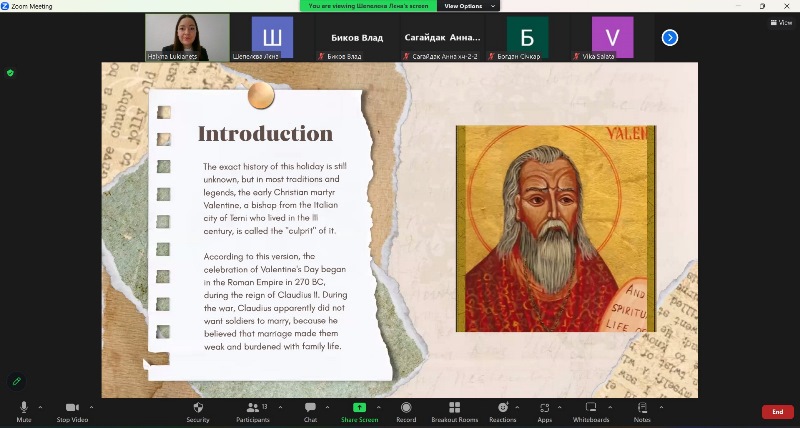The height and width of the screenshot is (428, 800).
Task: Expand chat options caret
Action: point(327,408)
